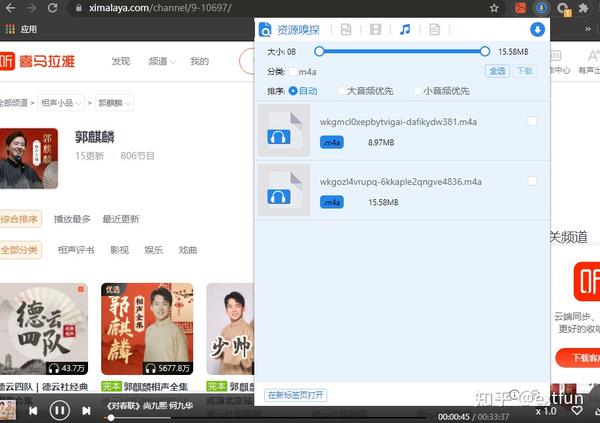Click the 下载 button in sniffer panel
600x423 pixels.
[x=525, y=71]
